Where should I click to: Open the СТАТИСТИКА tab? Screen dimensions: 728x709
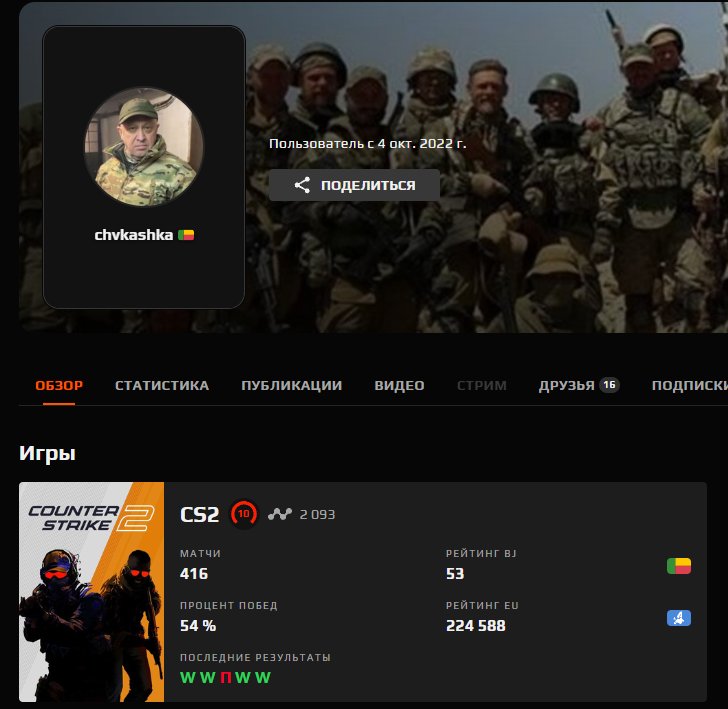[162, 385]
